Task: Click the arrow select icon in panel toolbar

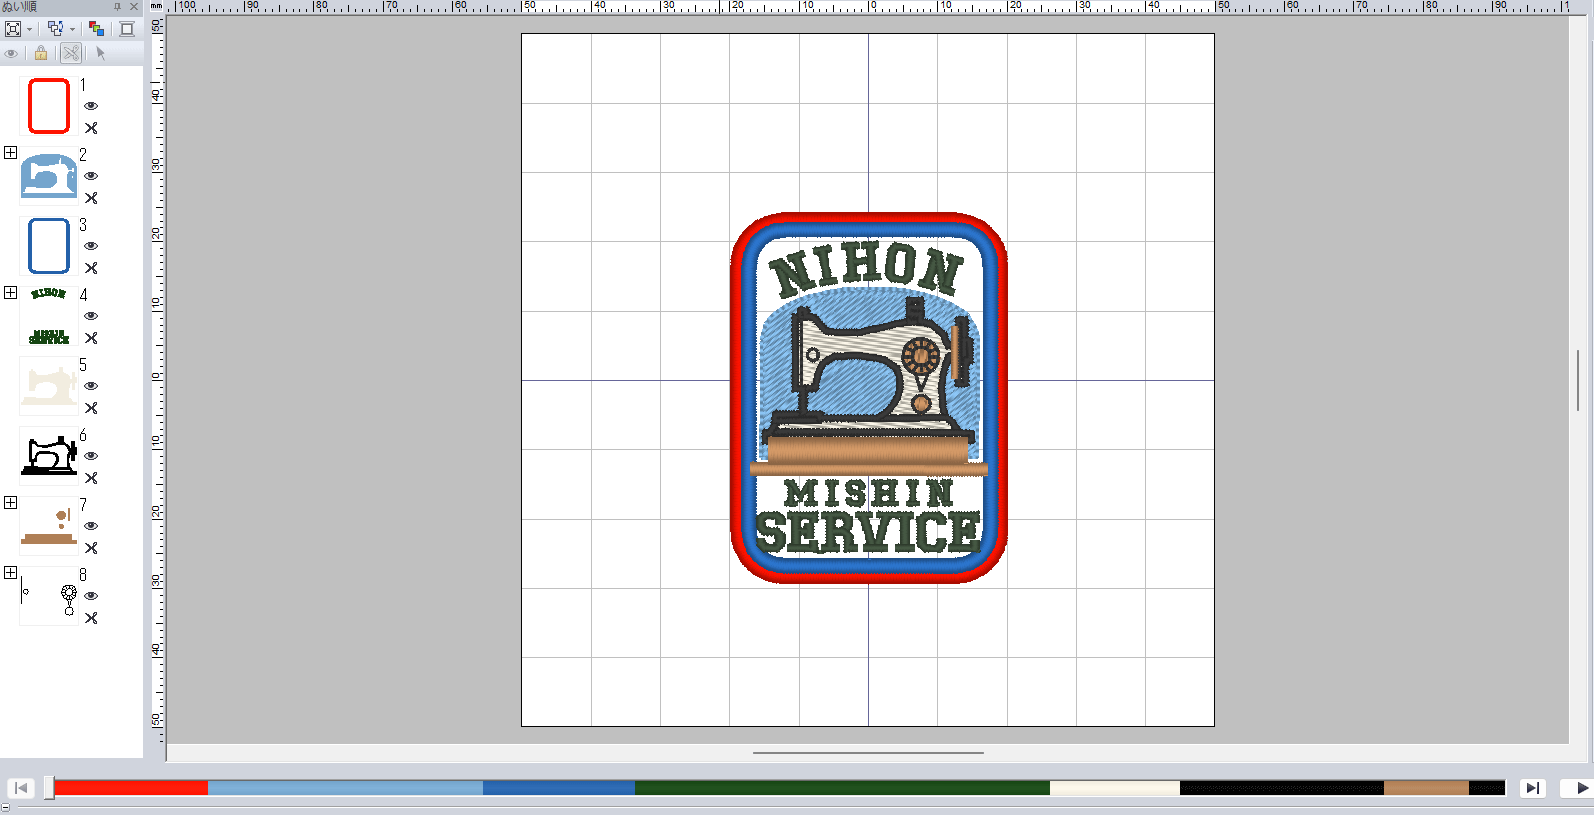Action: (x=100, y=53)
